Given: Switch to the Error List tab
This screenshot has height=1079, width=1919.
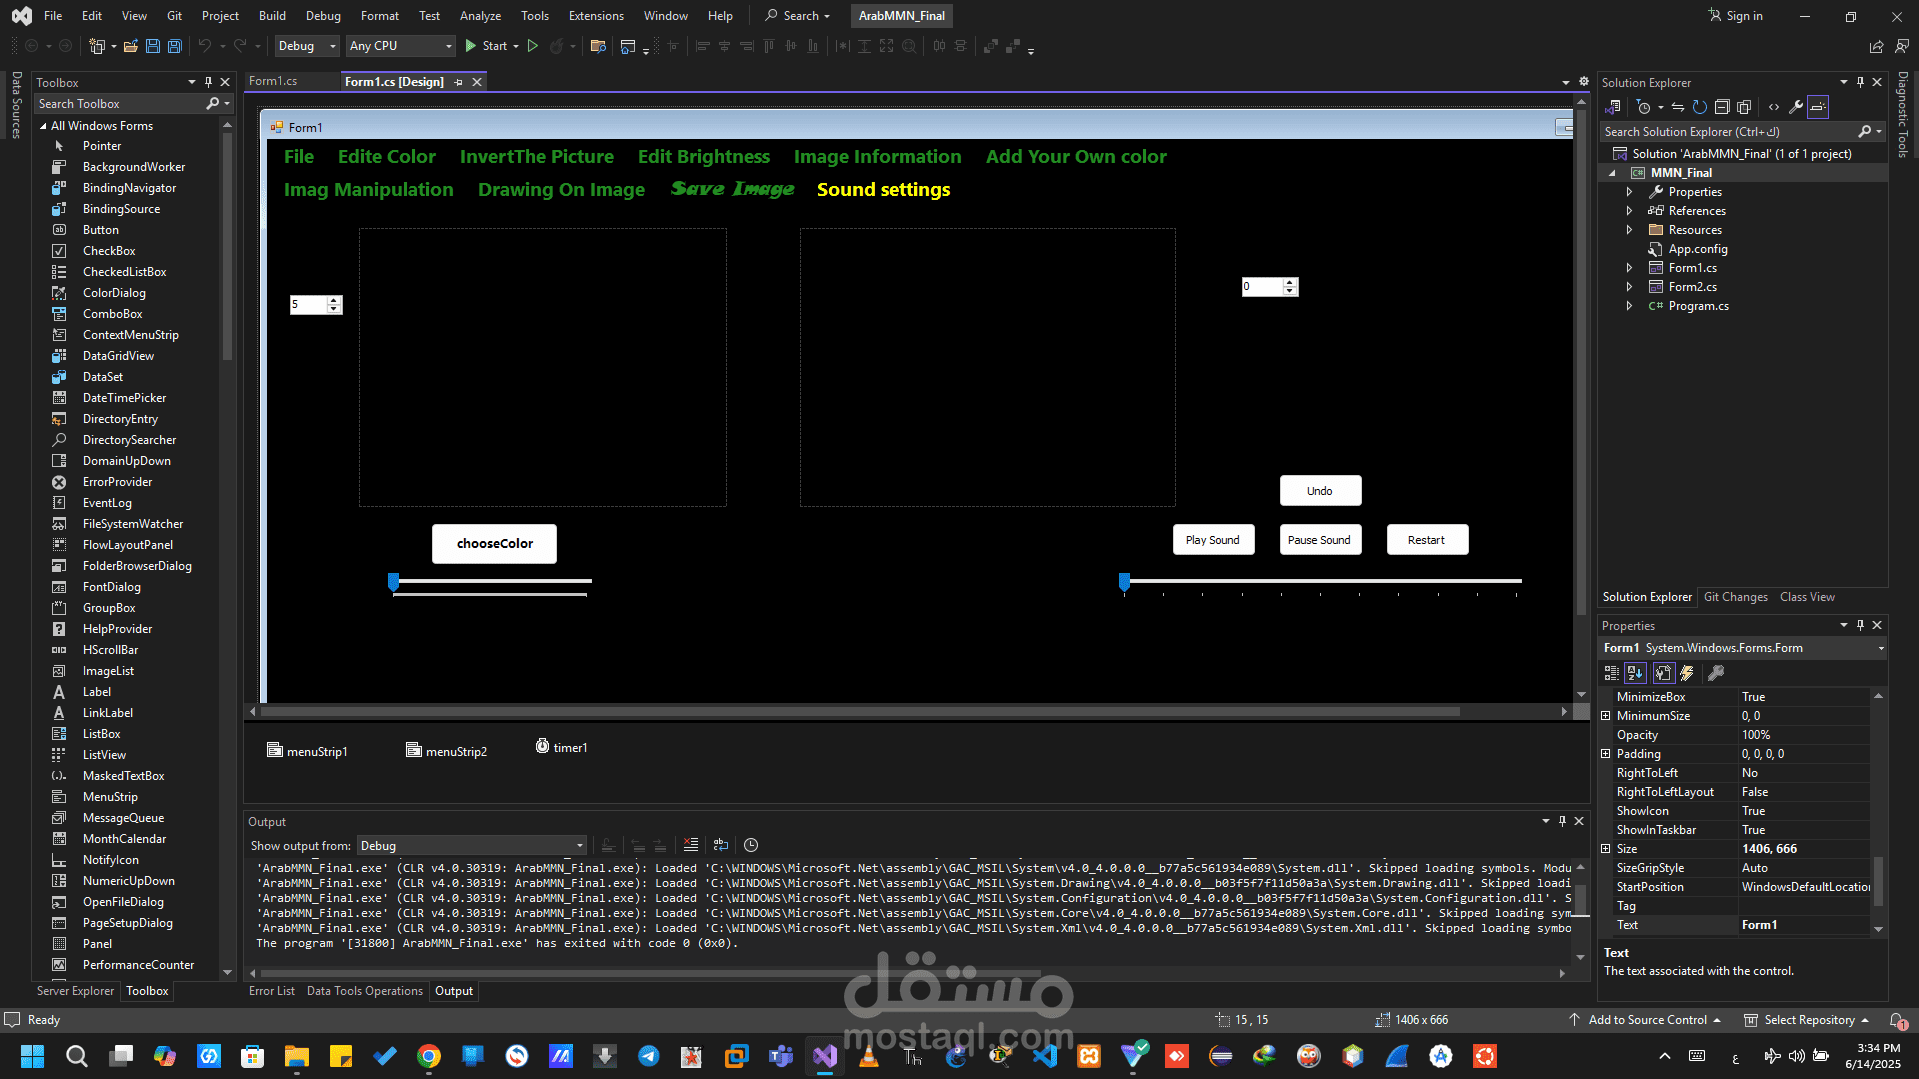Looking at the screenshot, I should [272, 991].
